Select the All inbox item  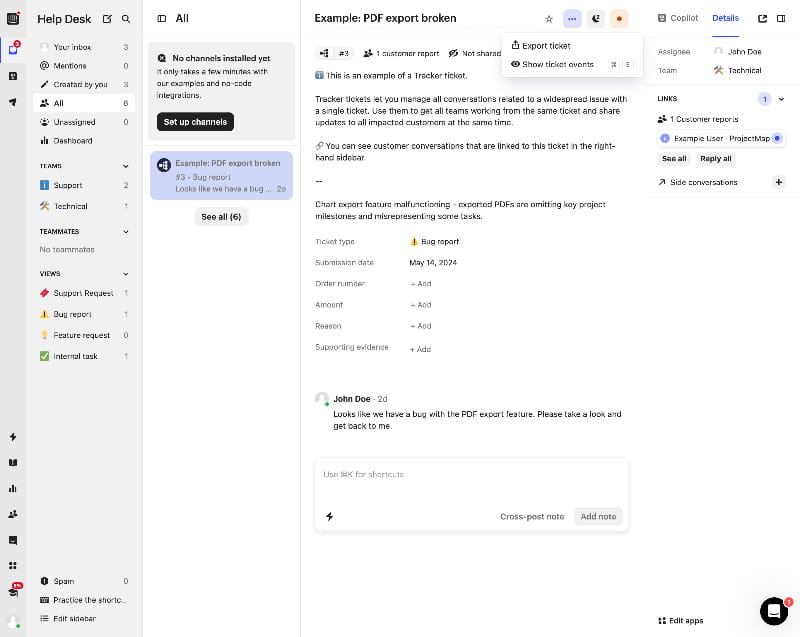tap(84, 103)
